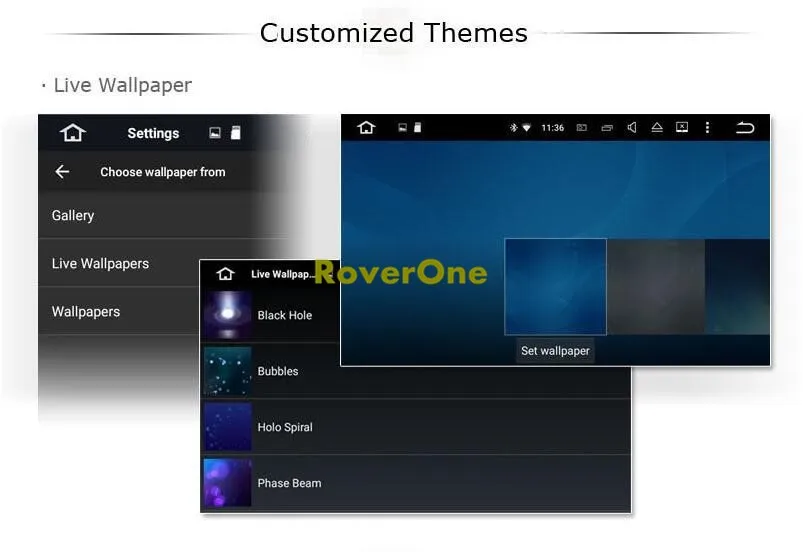Viewport: 803px width, 552px height.
Task: Open Phase Beam thumbnail preview
Action: pyautogui.click(x=228, y=483)
